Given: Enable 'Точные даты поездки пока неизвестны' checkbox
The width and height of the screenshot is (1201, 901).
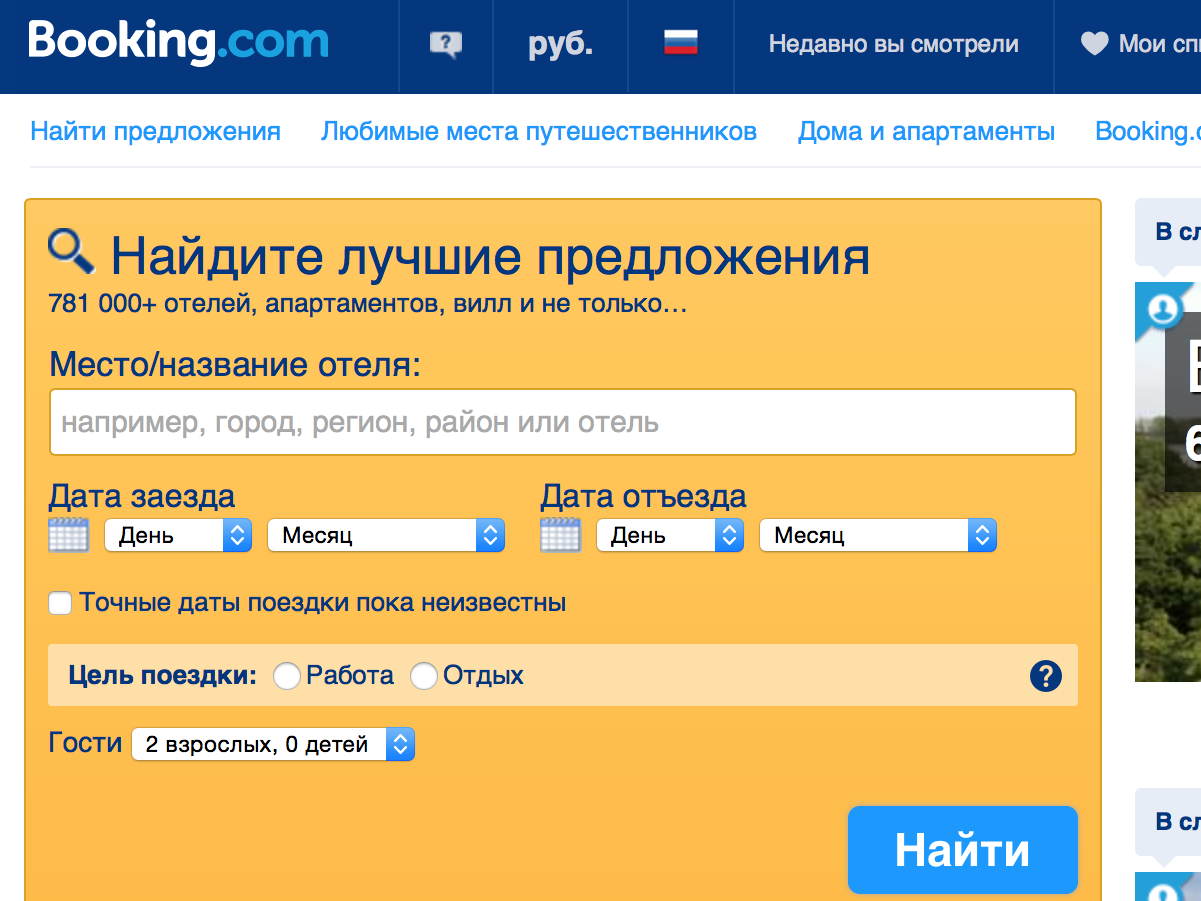Looking at the screenshot, I should pos(61,603).
